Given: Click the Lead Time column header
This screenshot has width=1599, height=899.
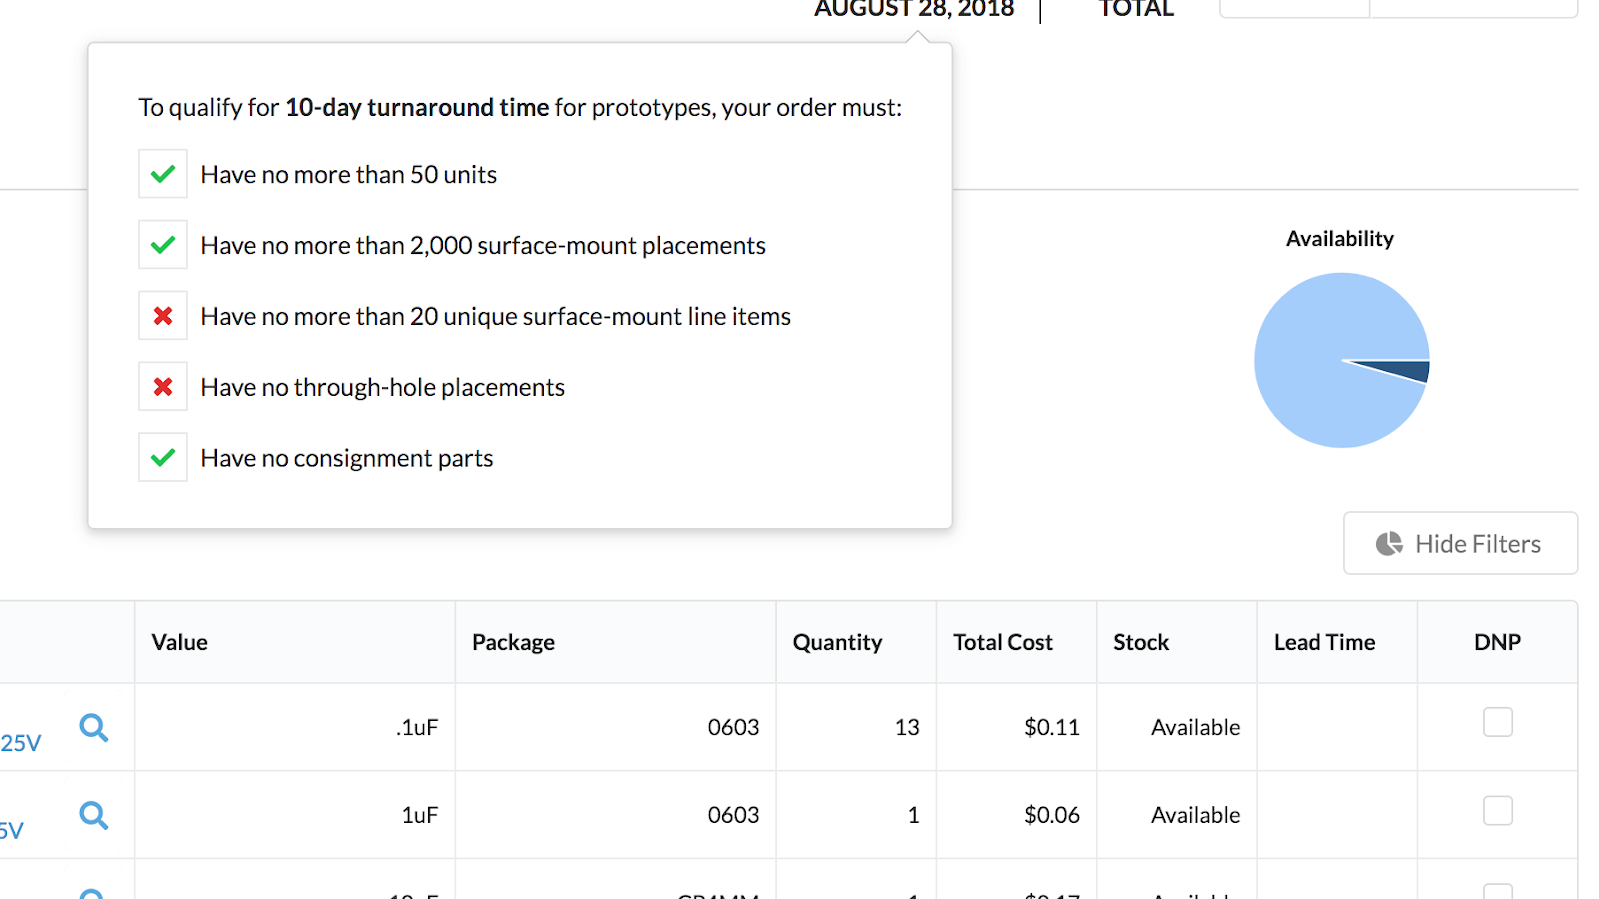Looking at the screenshot, I should [1324, 642].
